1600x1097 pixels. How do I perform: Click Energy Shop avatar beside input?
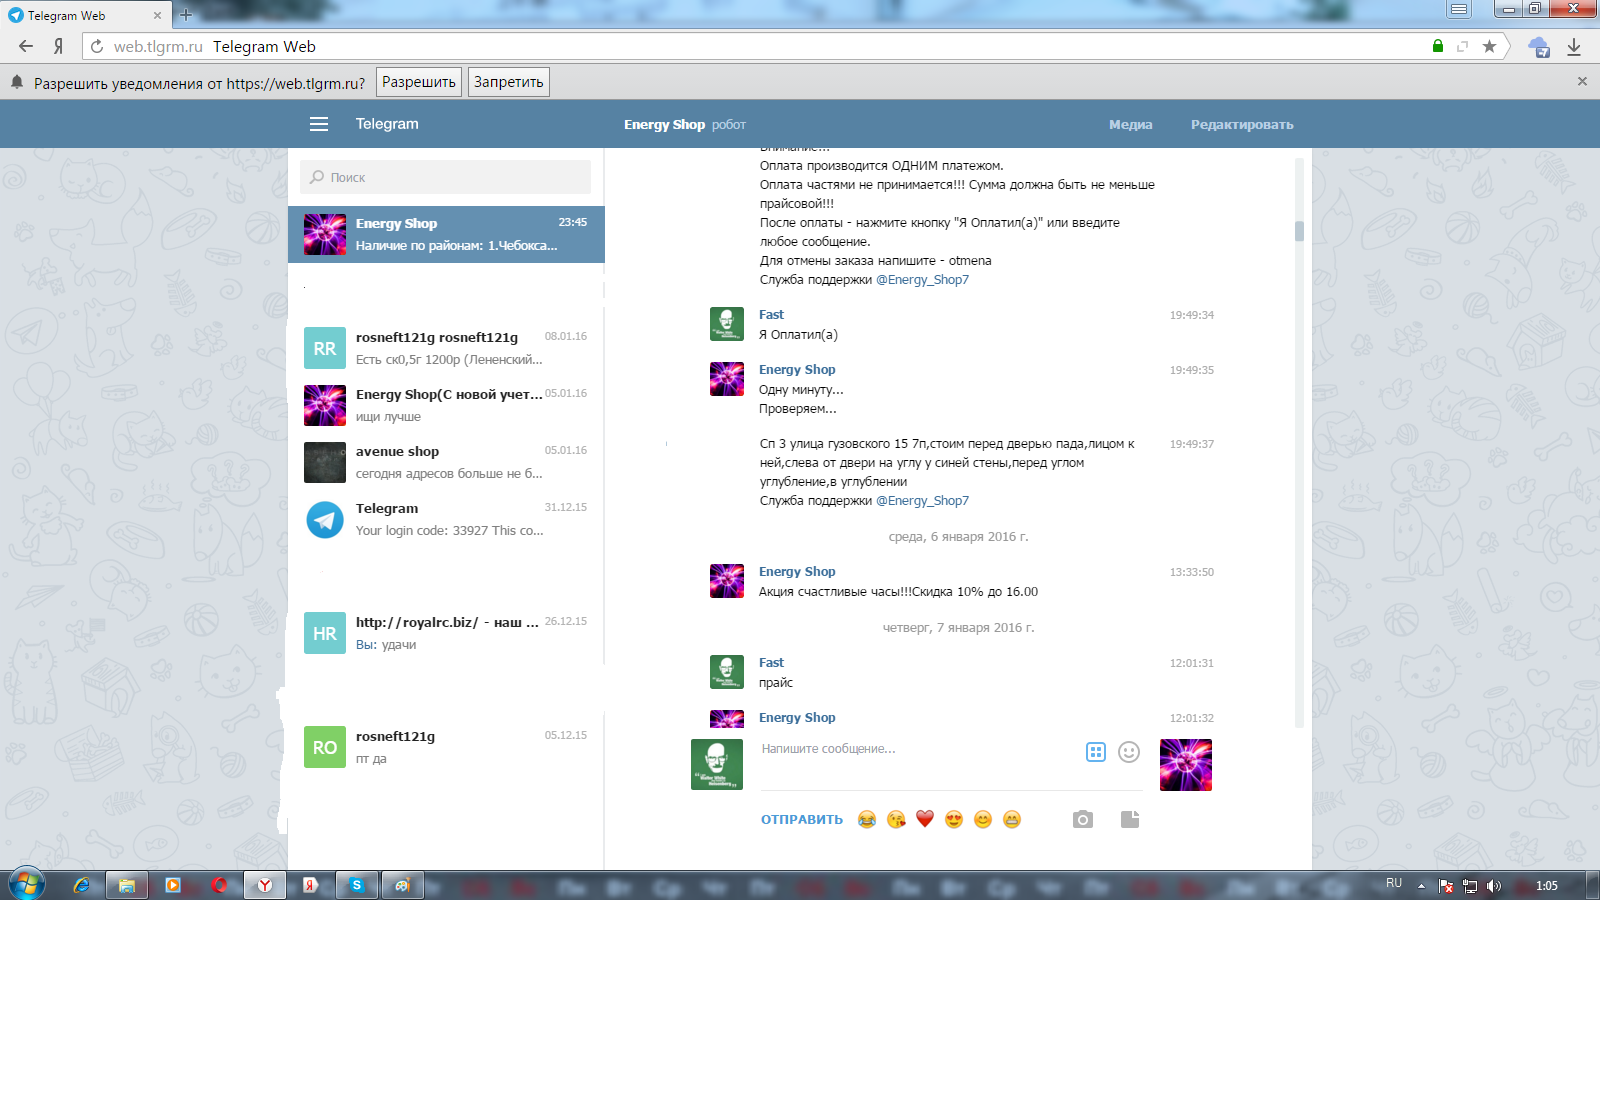(1186, 765)
